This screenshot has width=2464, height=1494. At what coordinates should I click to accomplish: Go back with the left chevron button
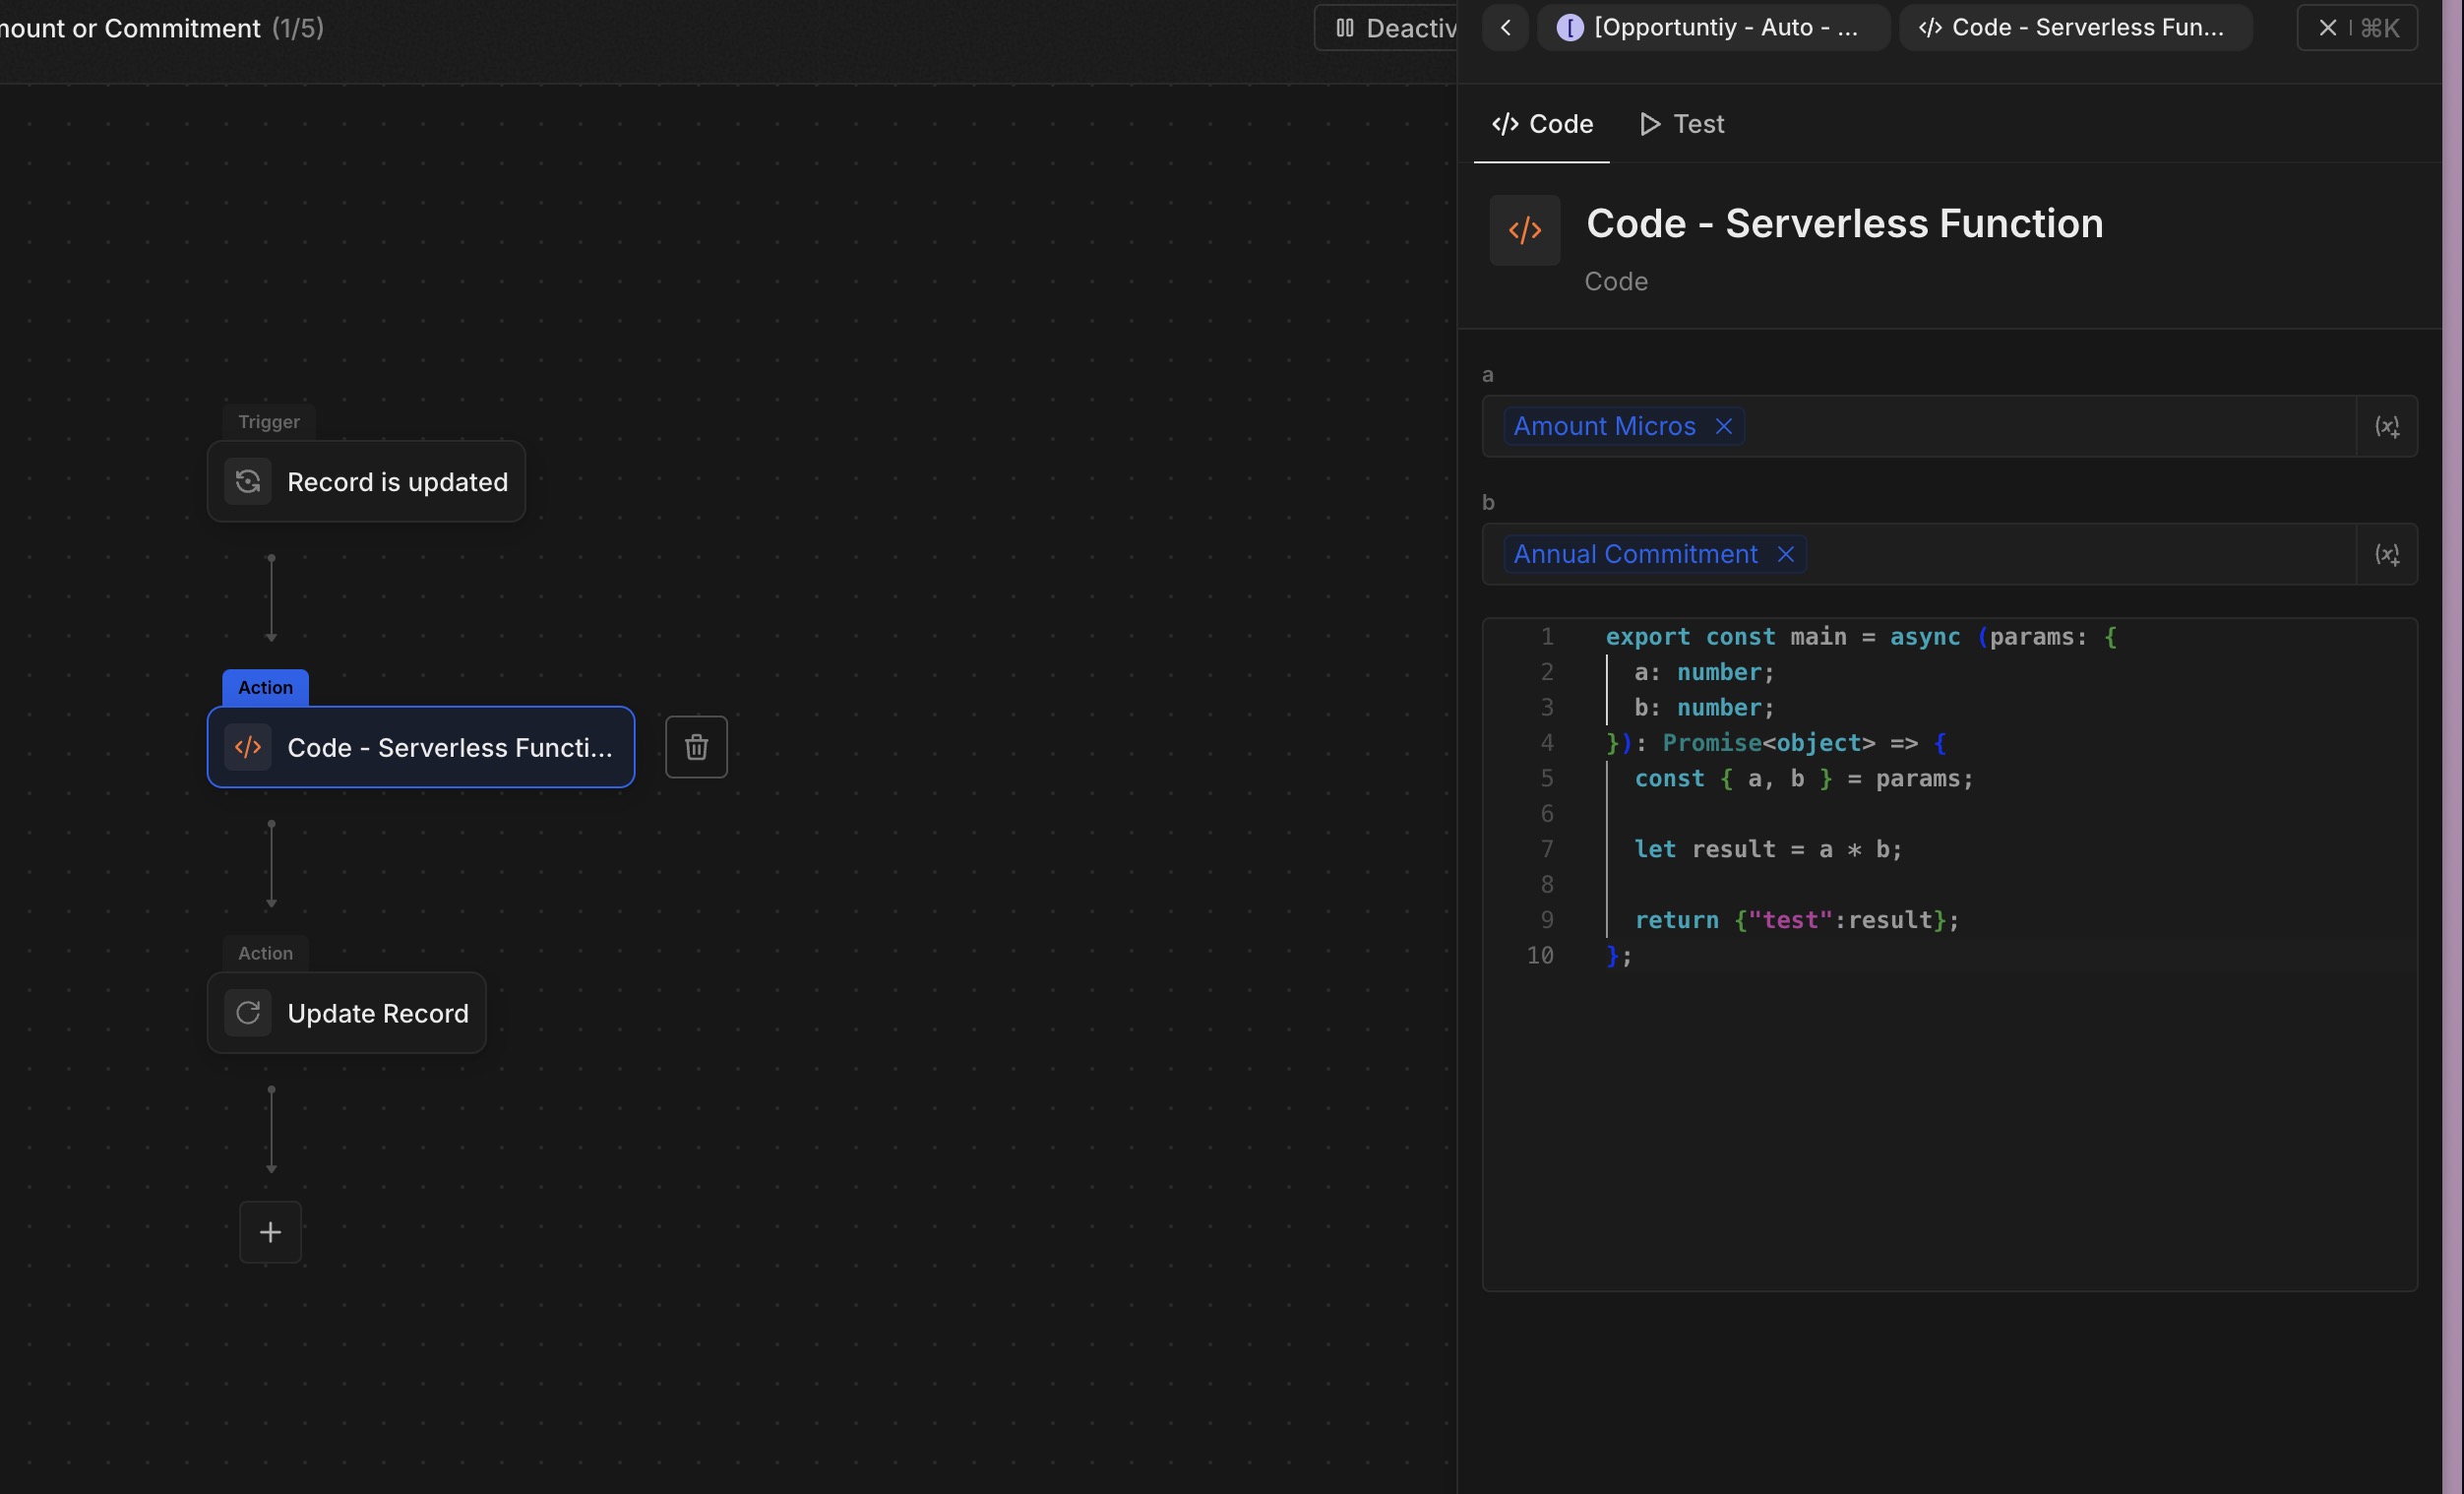tap(1505, 28)
